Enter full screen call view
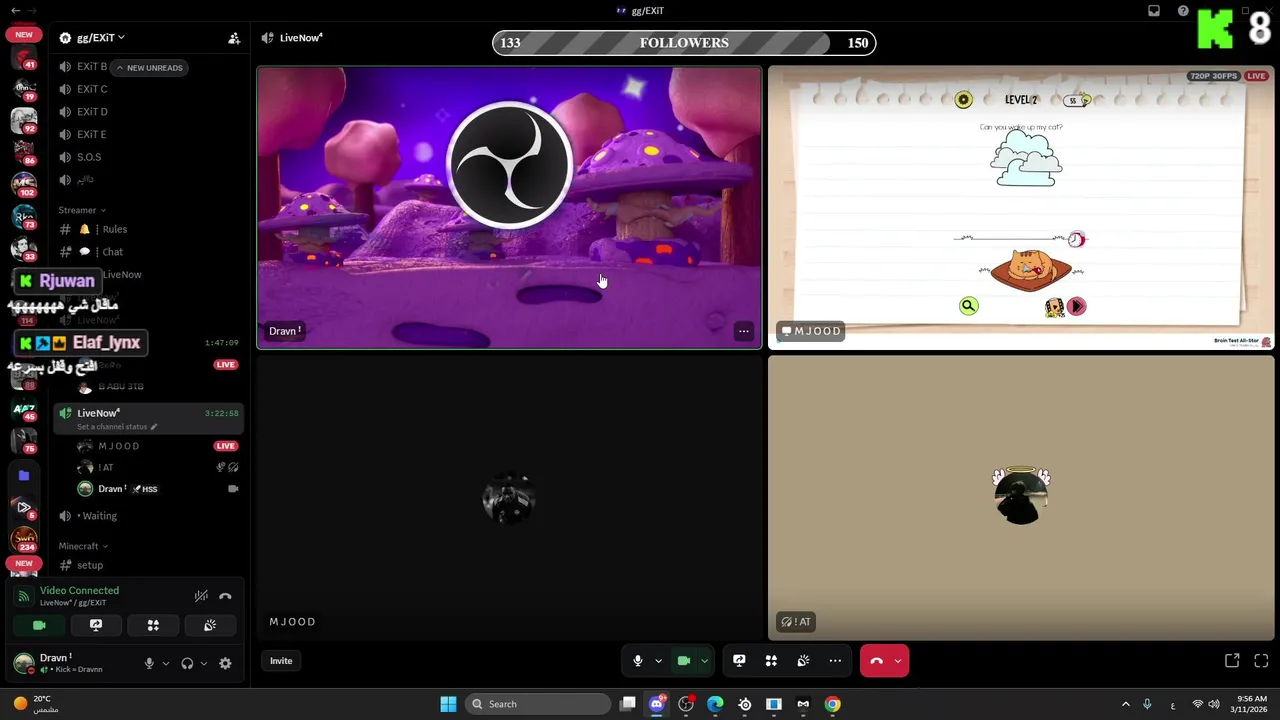Screen dimensions: 1280x720 (1261, 661)
